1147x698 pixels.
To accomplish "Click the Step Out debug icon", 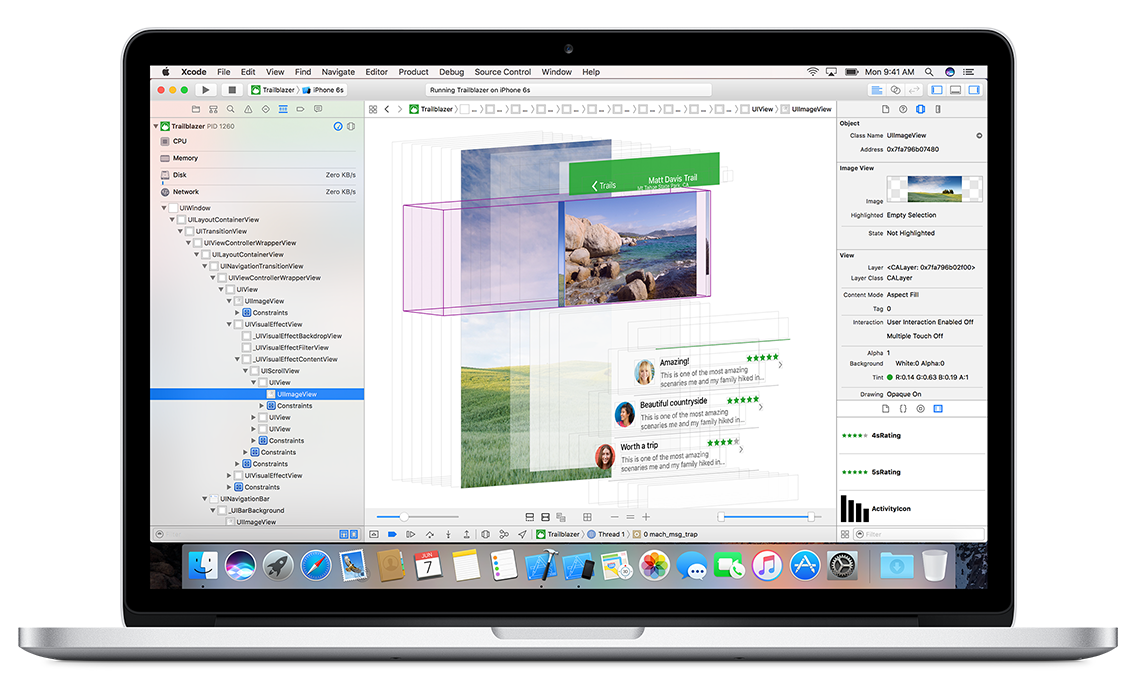I will click(x=466, y=535).
